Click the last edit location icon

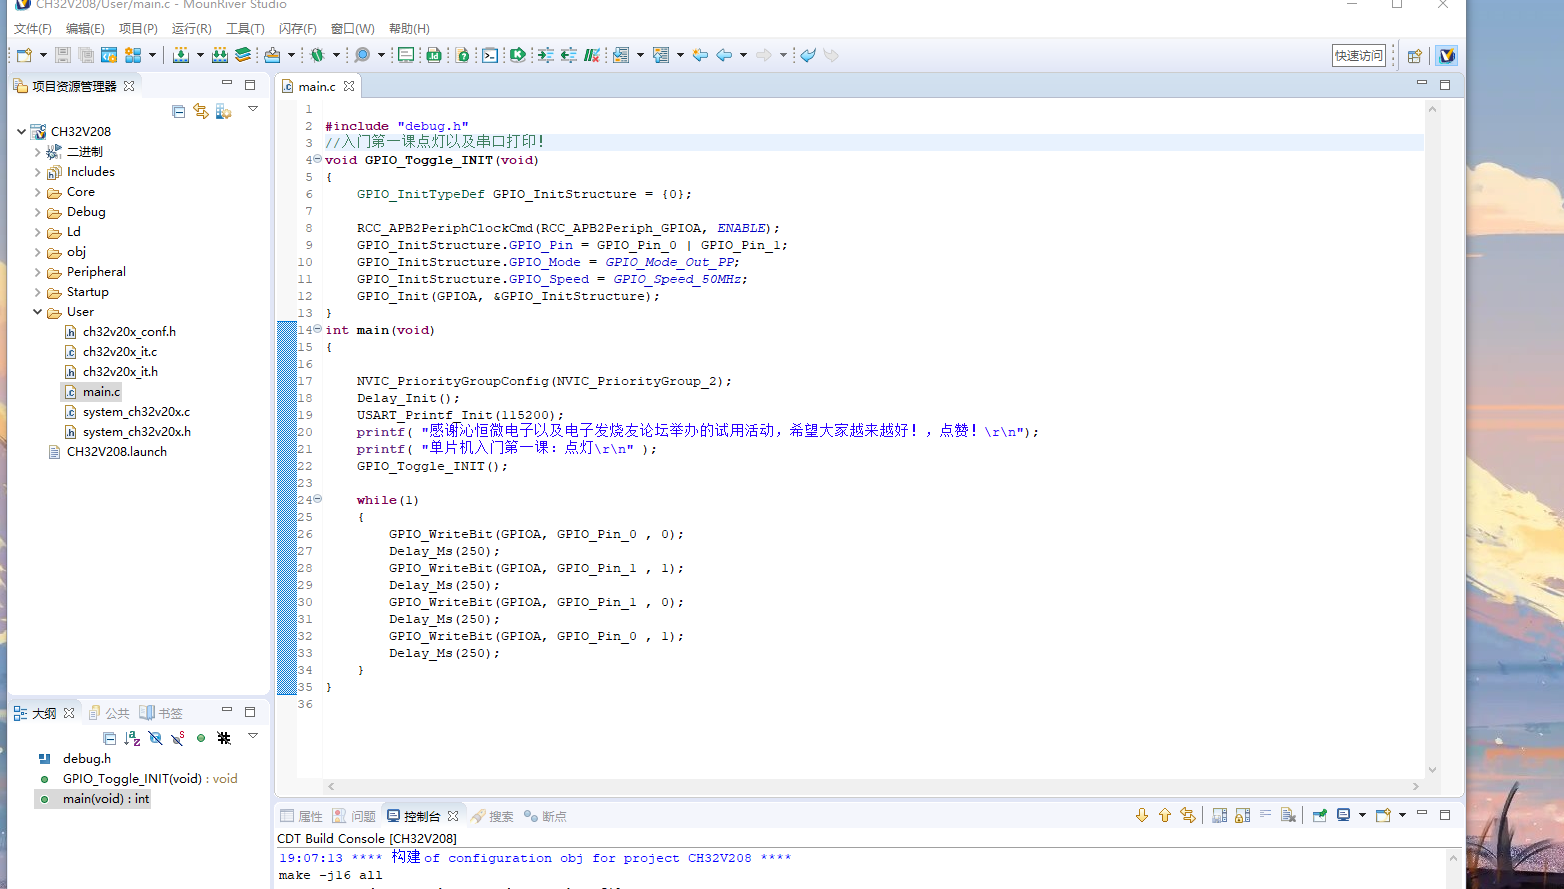click(700, 55)
